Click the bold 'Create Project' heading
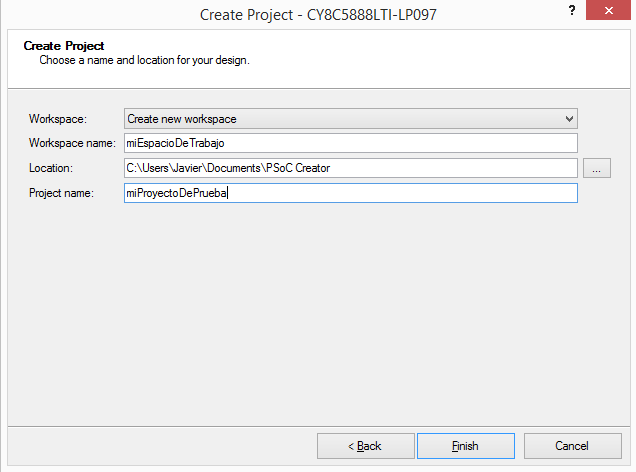Viewport: 636px width, 472px height. click(x=64, y=46)
